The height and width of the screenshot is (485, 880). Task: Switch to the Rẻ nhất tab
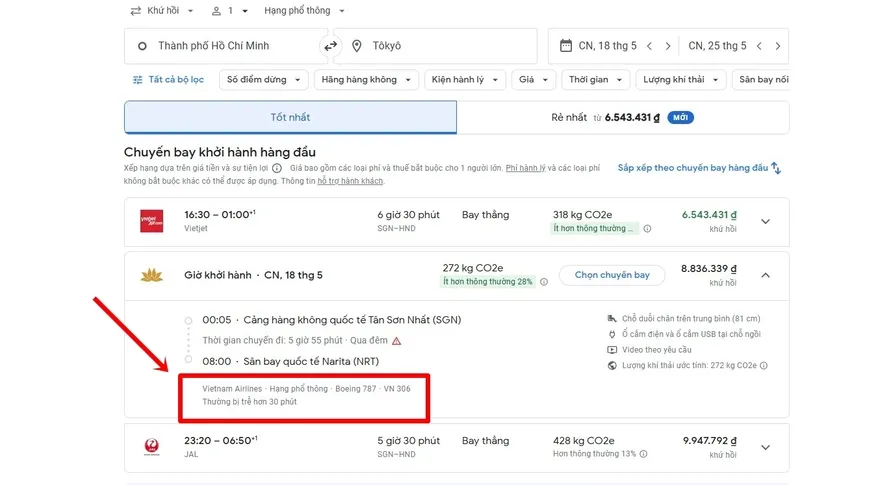622,117
